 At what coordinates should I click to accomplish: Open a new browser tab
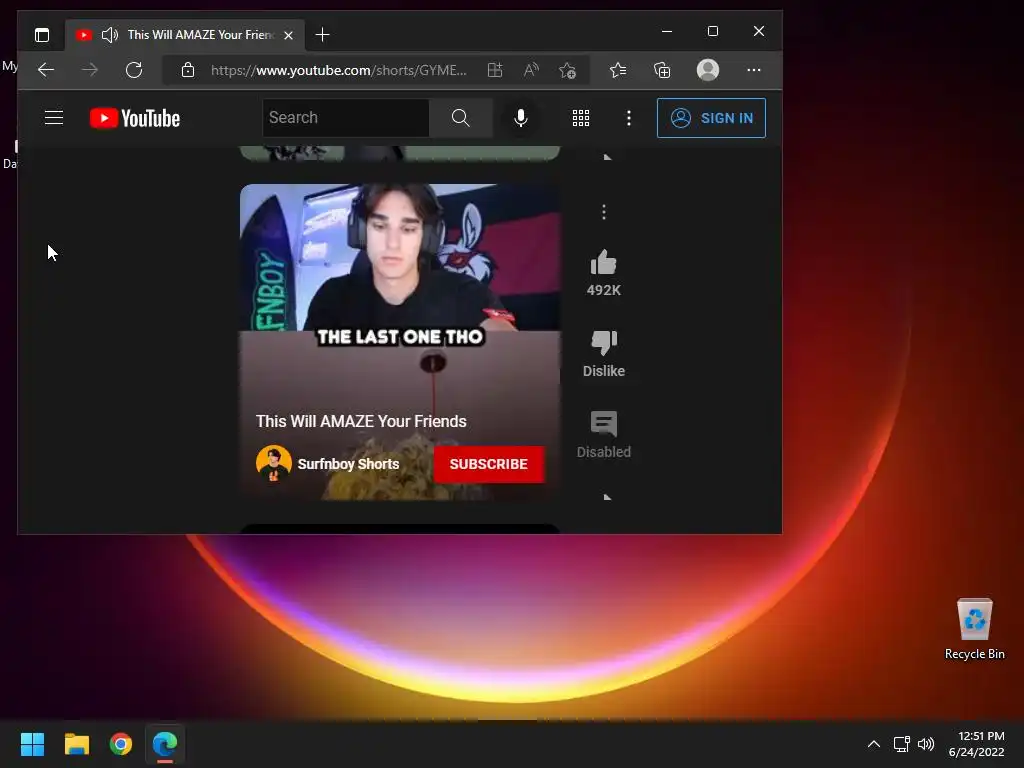tap(322, 35)
